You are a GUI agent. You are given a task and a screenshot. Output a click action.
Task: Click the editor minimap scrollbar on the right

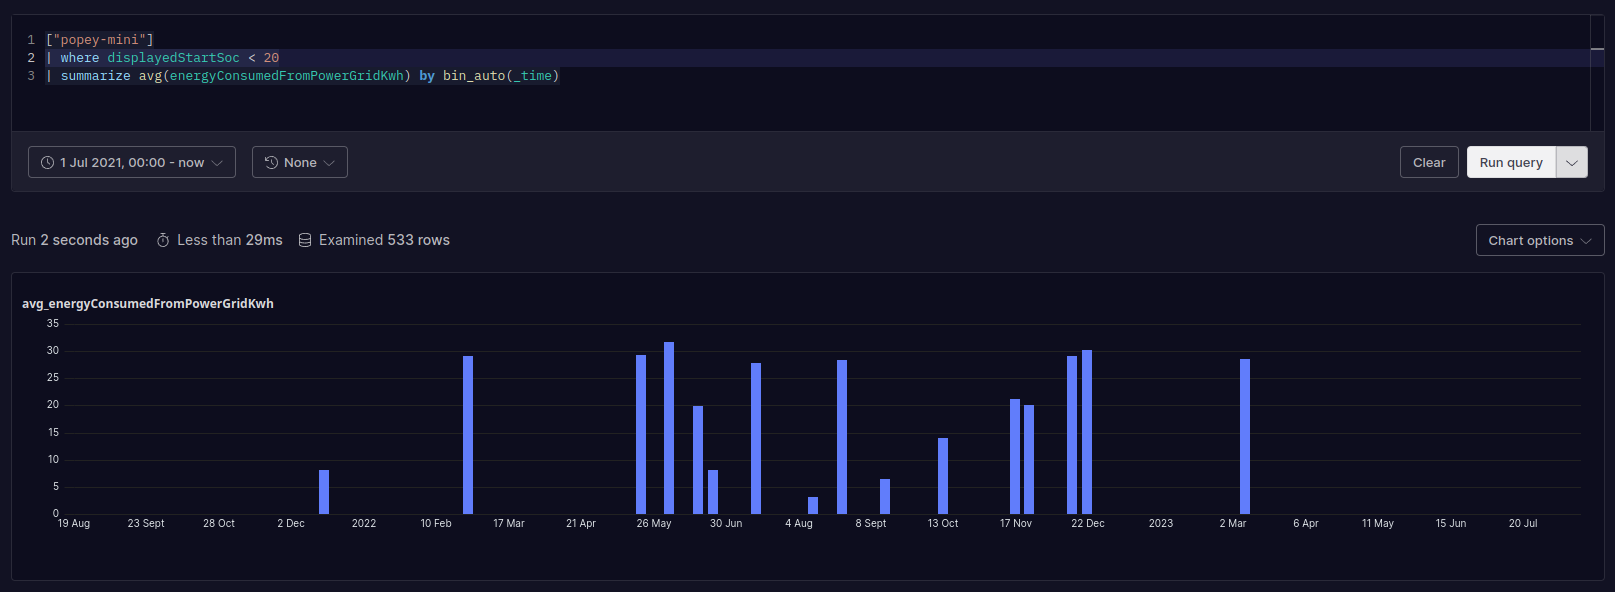(1597, 72)
